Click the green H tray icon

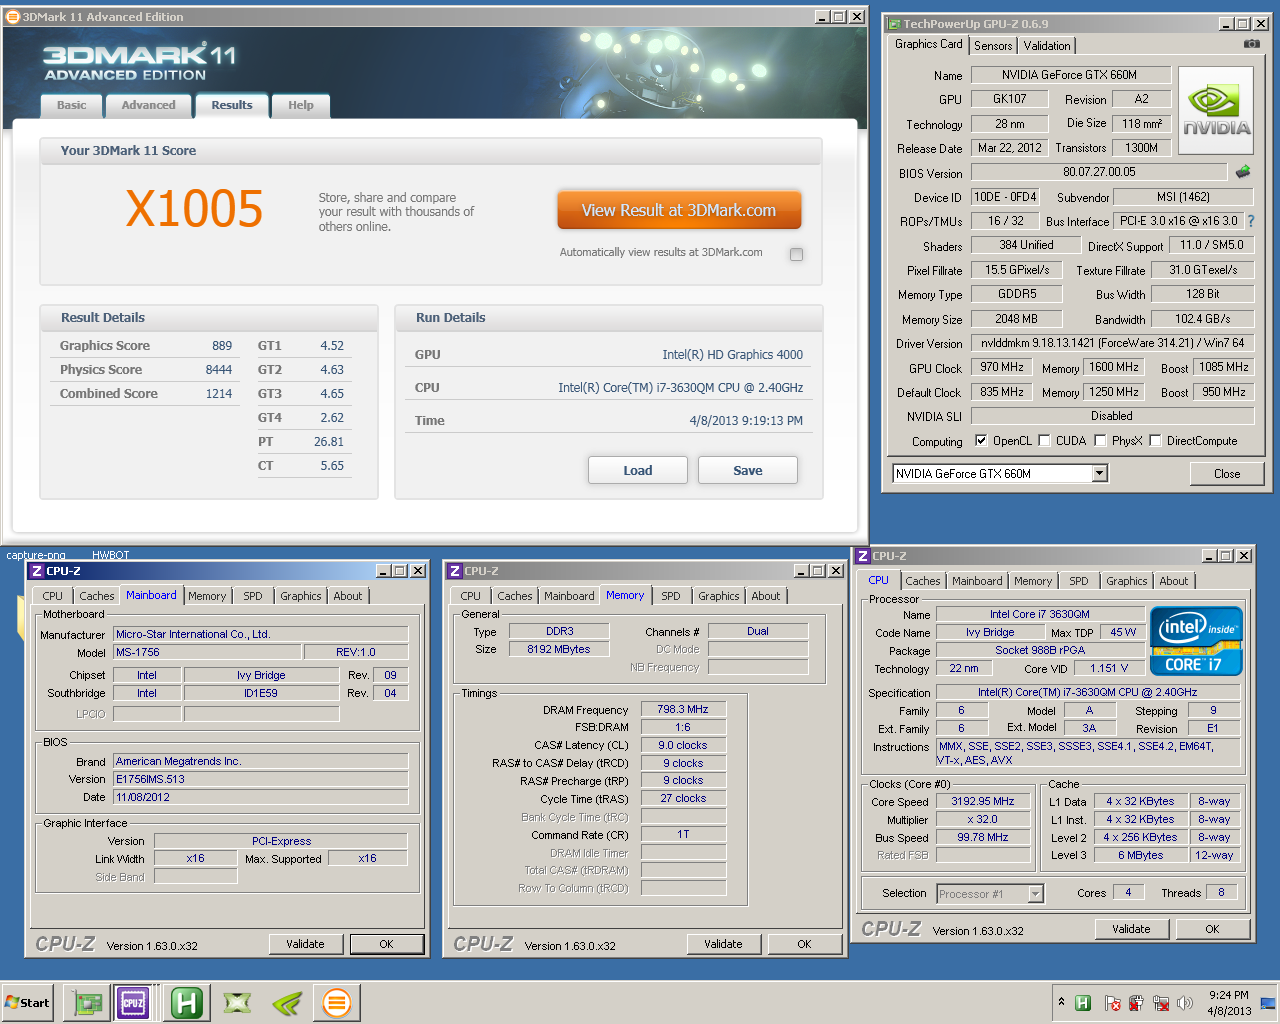(1083, 1003)
